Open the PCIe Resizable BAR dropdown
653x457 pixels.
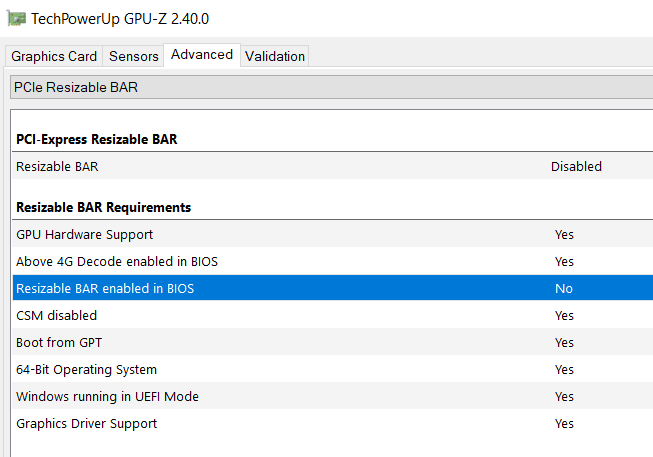click(x=331, y=87)
